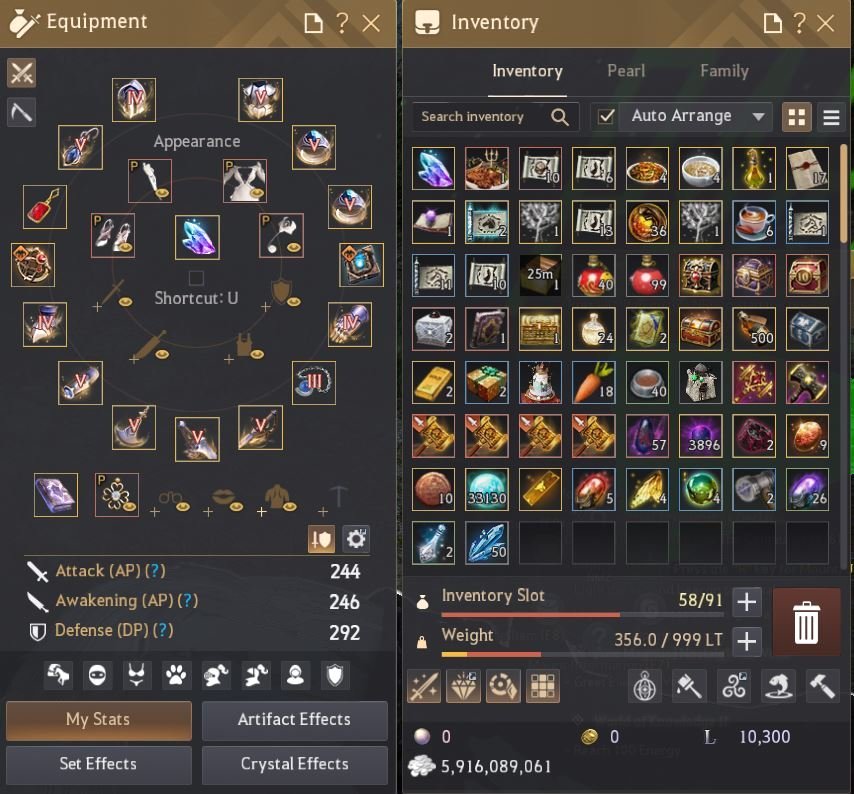Viewport: 854px width, 794px height.
Task: Open the equipment settings gear icon
Action: (356, 539)
